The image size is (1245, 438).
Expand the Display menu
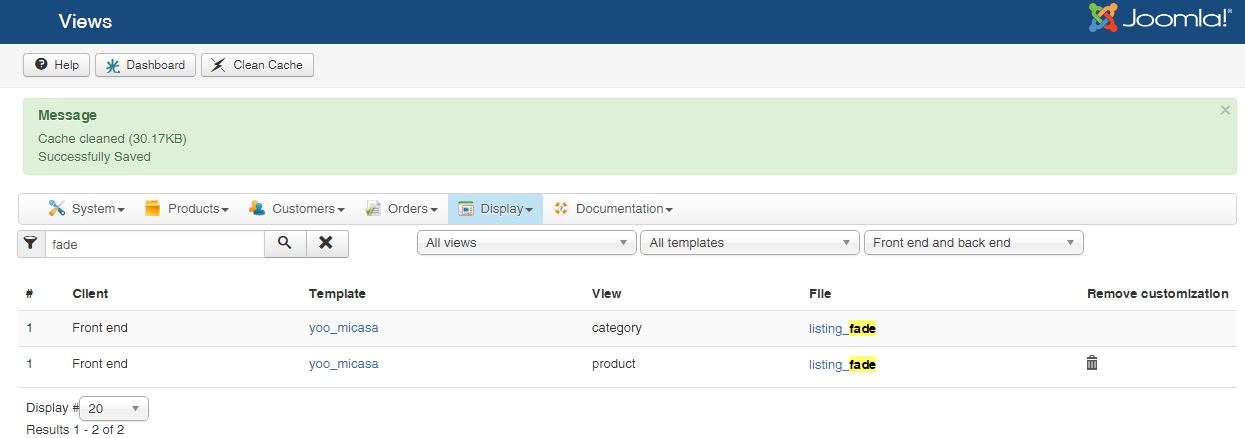point(496,209)
